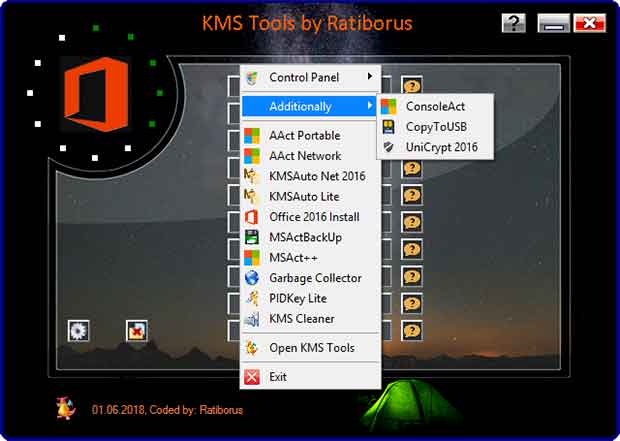Click the KMS Cleaner broom icon
Image resolution: width=620 pixels, height=441 pixels.
click(252, 319)
